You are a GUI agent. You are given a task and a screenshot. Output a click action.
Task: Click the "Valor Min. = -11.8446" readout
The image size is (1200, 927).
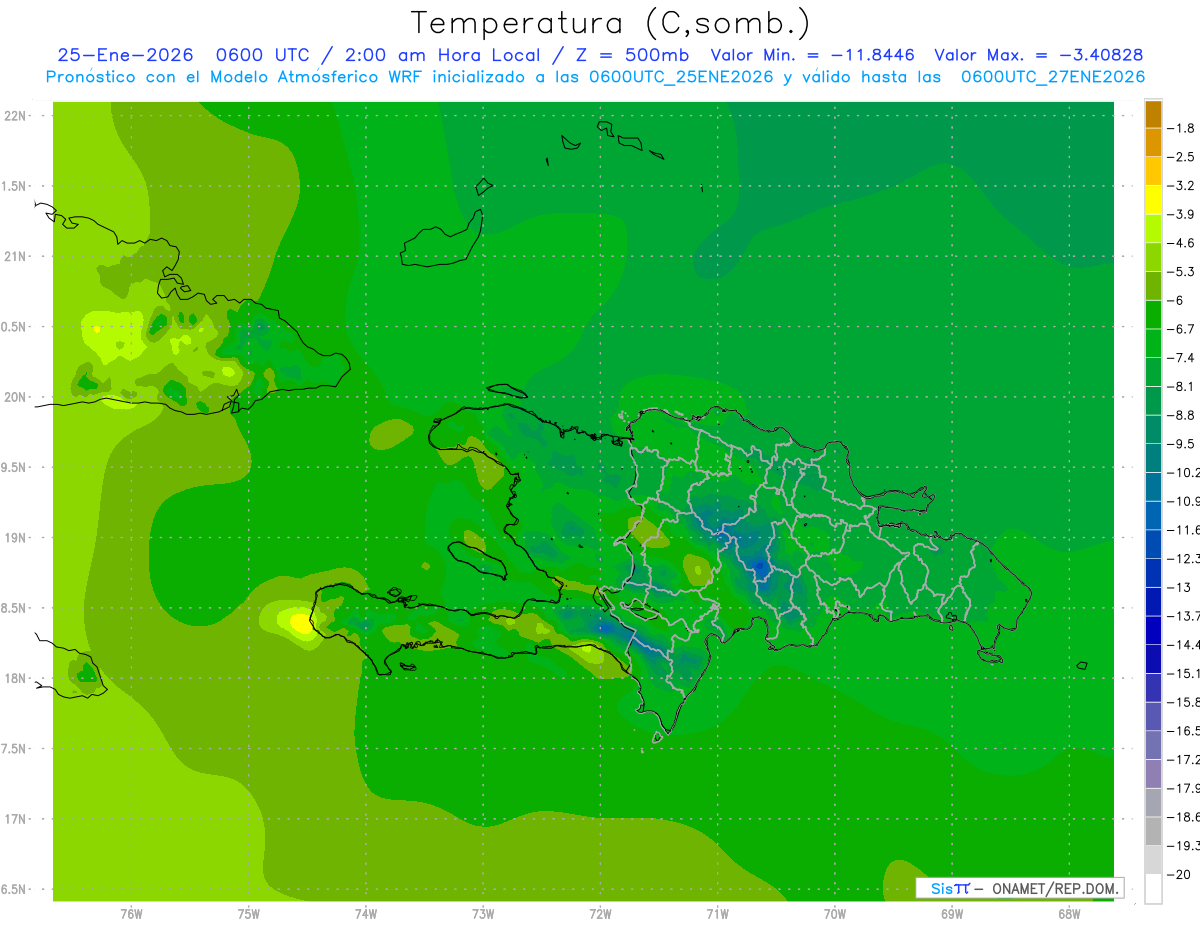point(812,55)
